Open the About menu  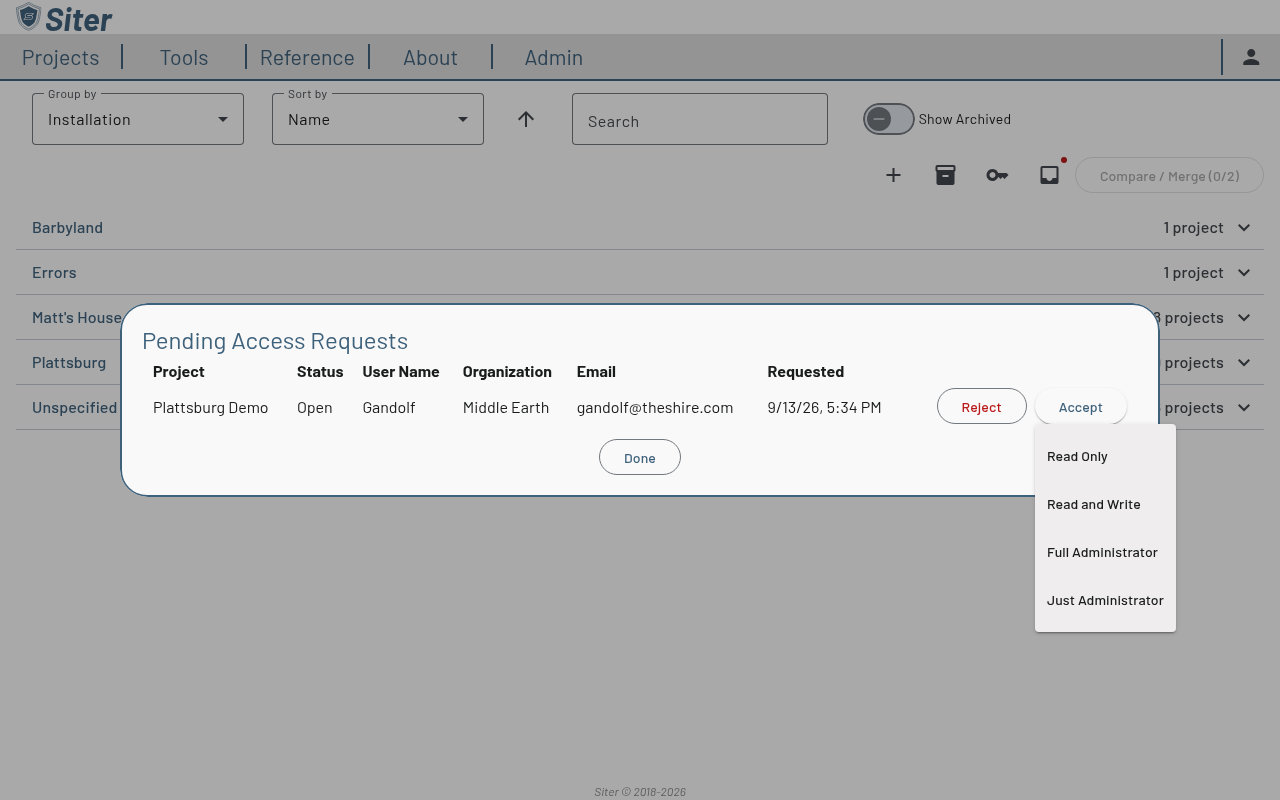pyautogui.click(x=430, y=57)
